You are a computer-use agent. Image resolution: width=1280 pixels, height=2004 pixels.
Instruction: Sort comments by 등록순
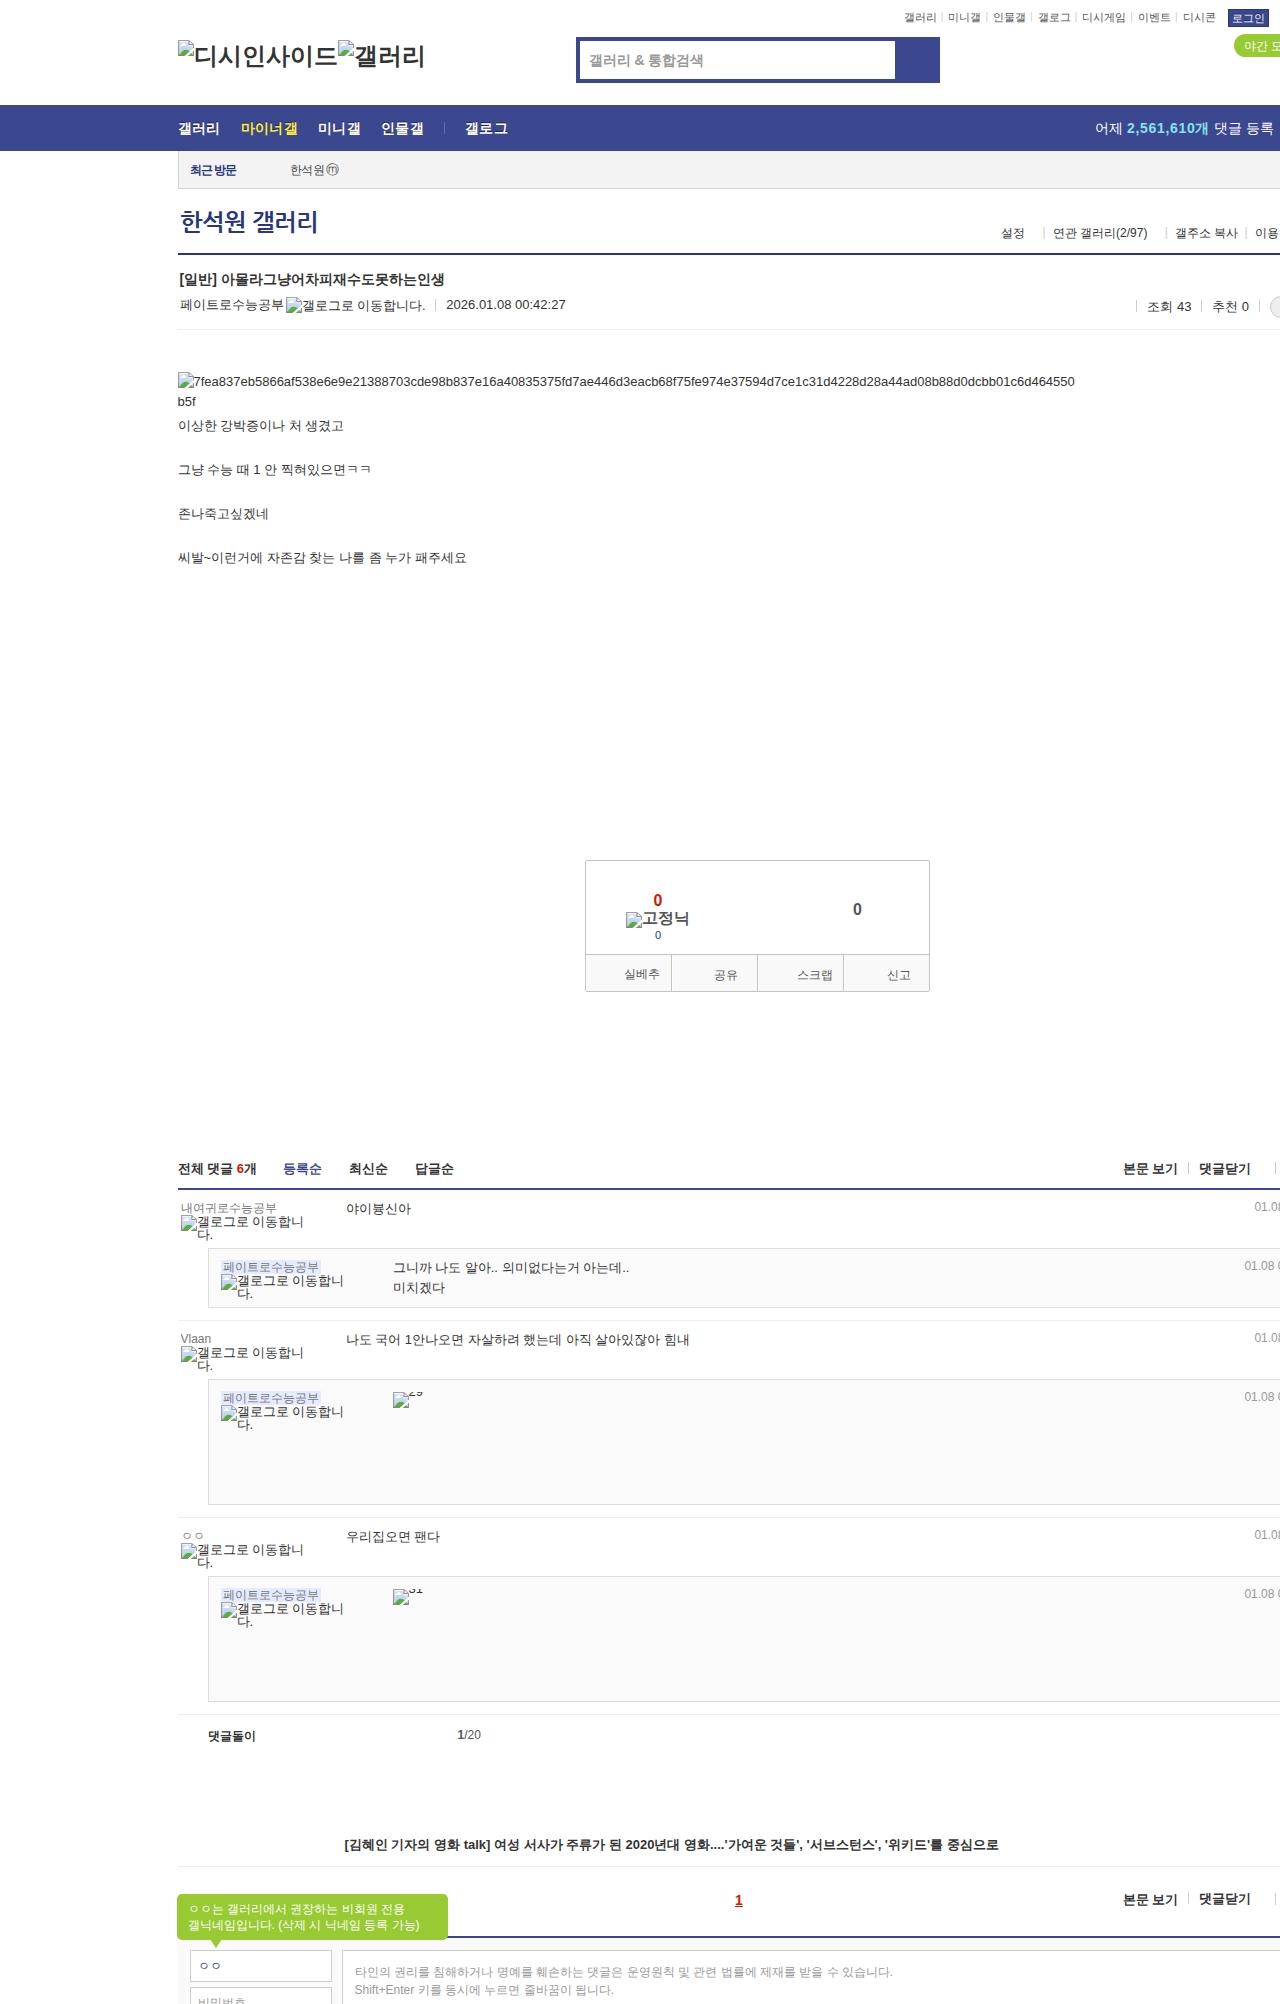[x=302, y=1169]
